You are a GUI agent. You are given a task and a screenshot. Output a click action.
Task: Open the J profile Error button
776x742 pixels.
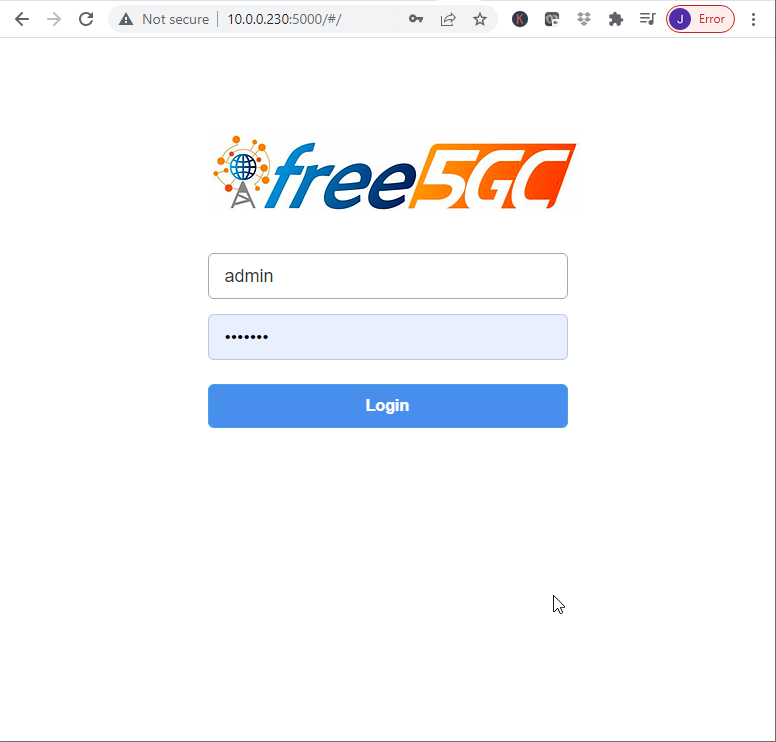[700, 19]
